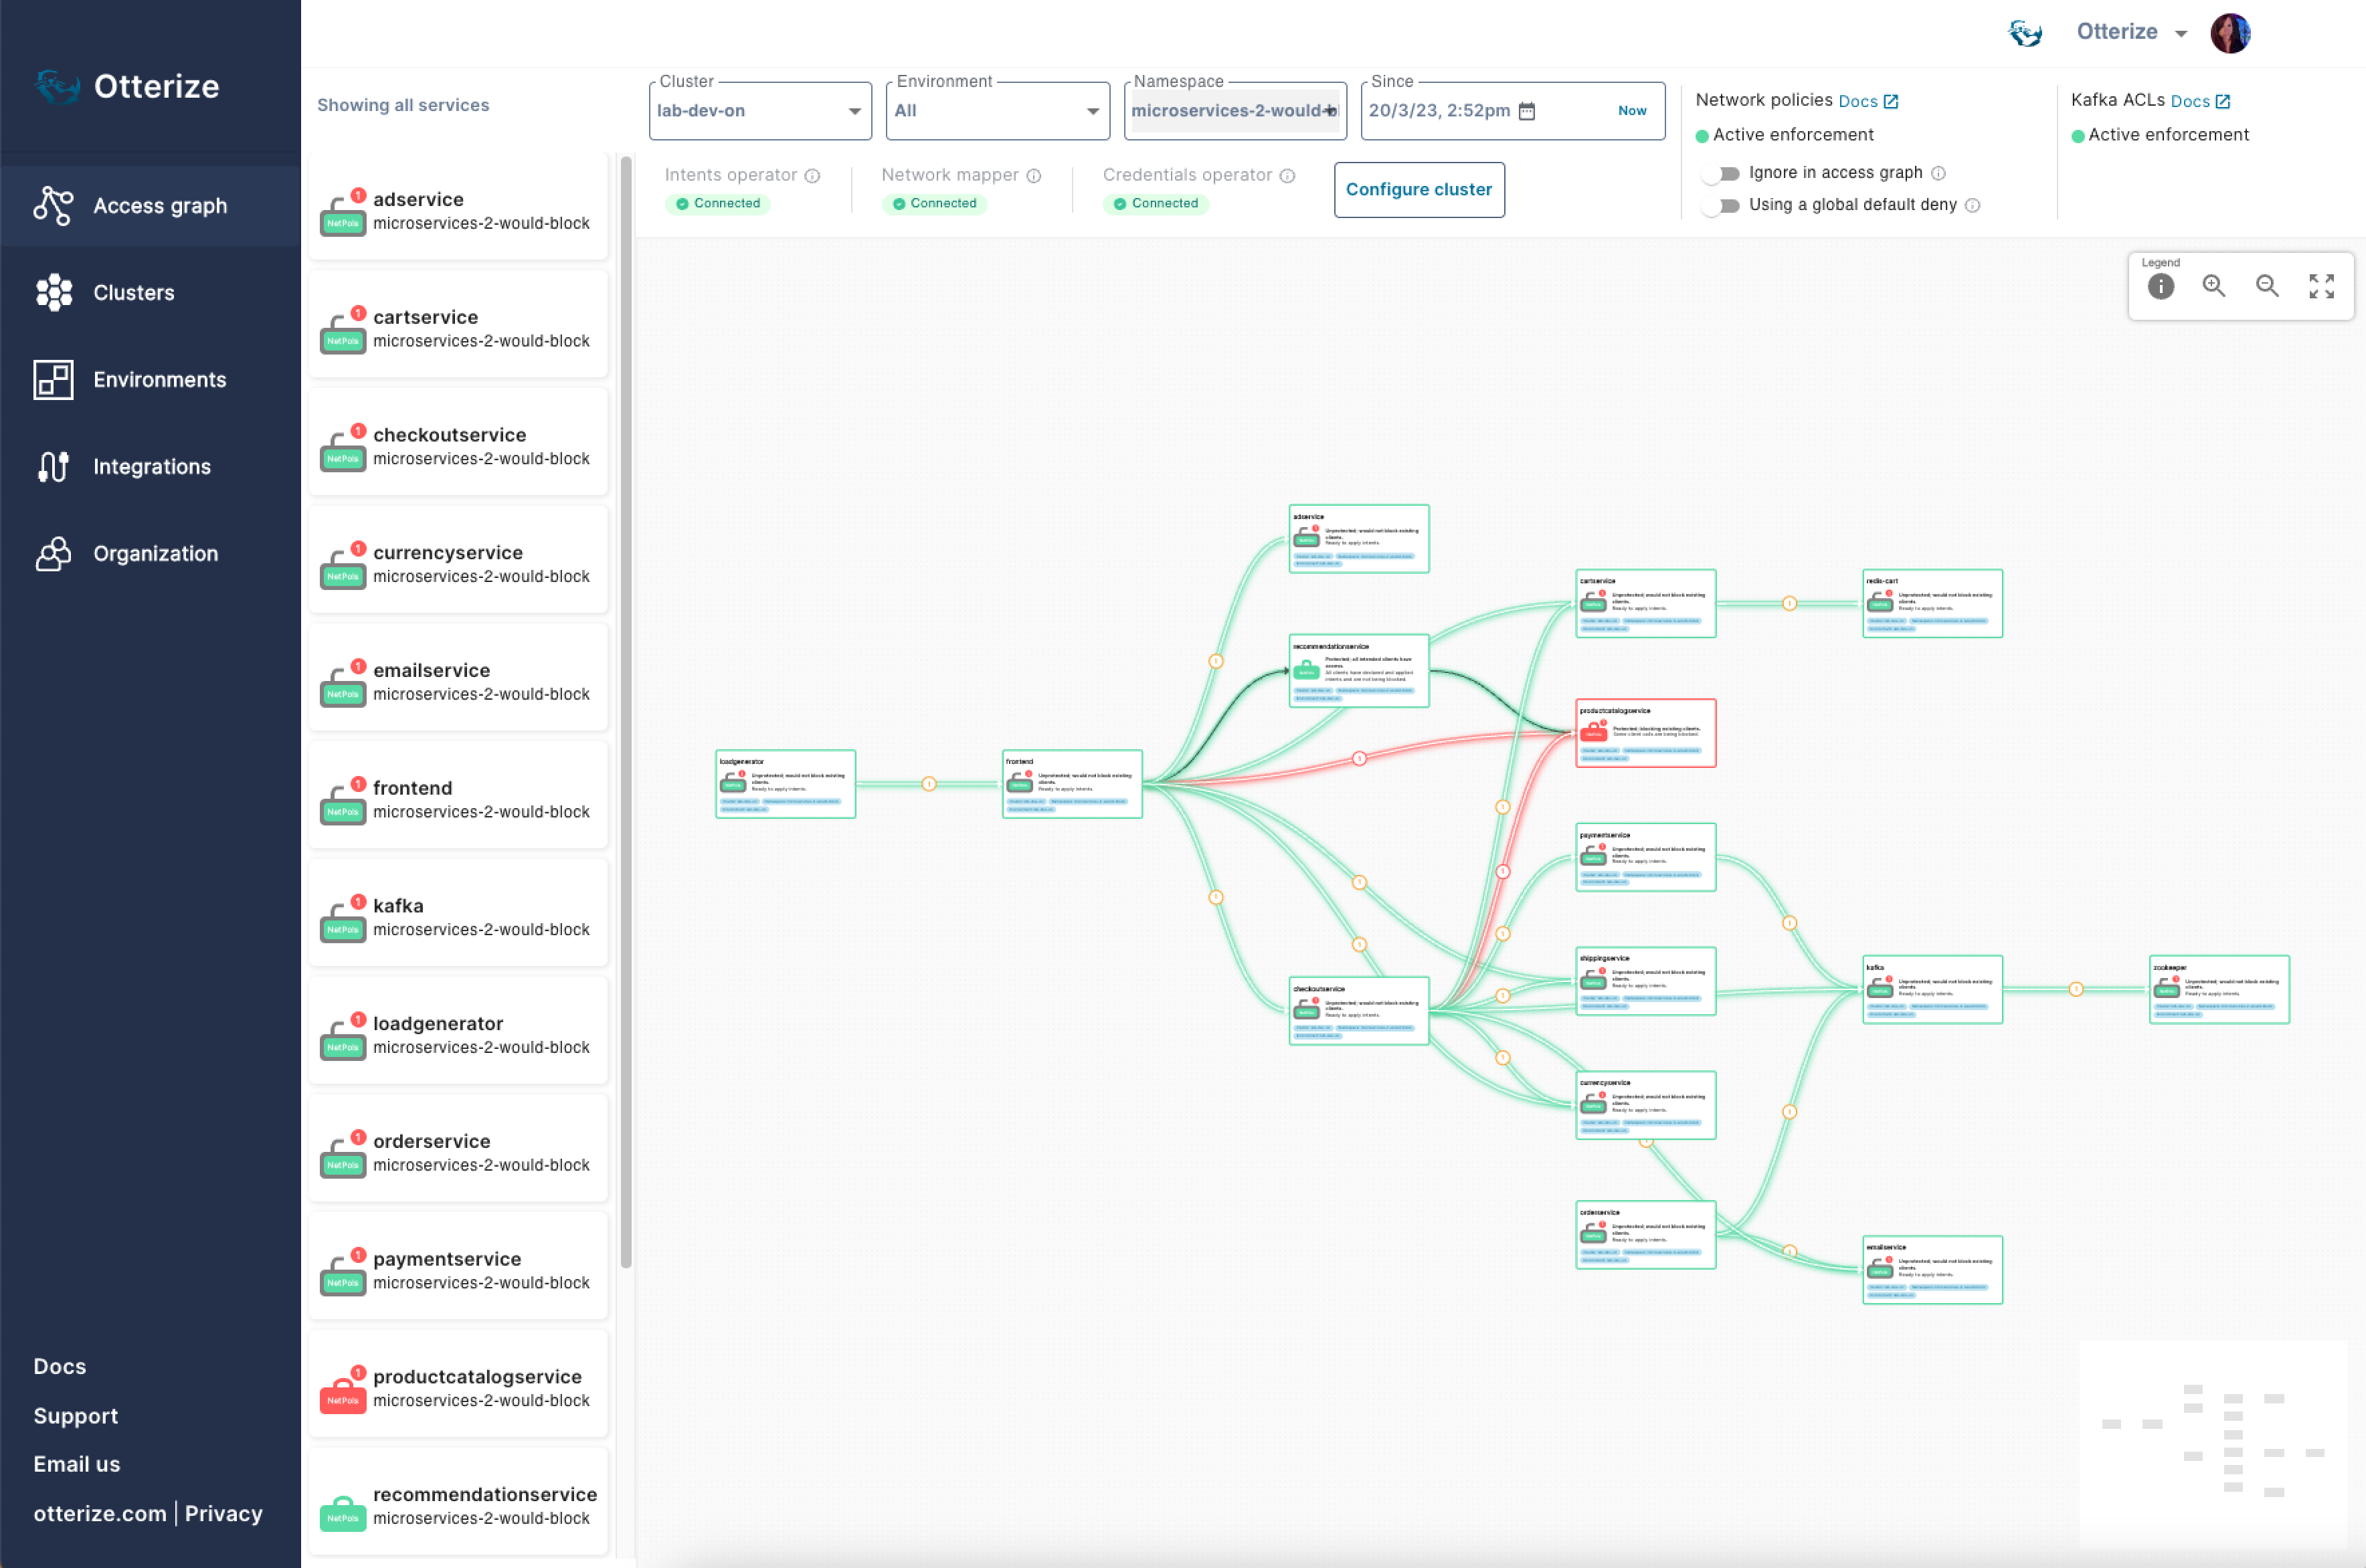
Task: Click edge marker between kafka and zookeeper
Action: coord(2076,990)
